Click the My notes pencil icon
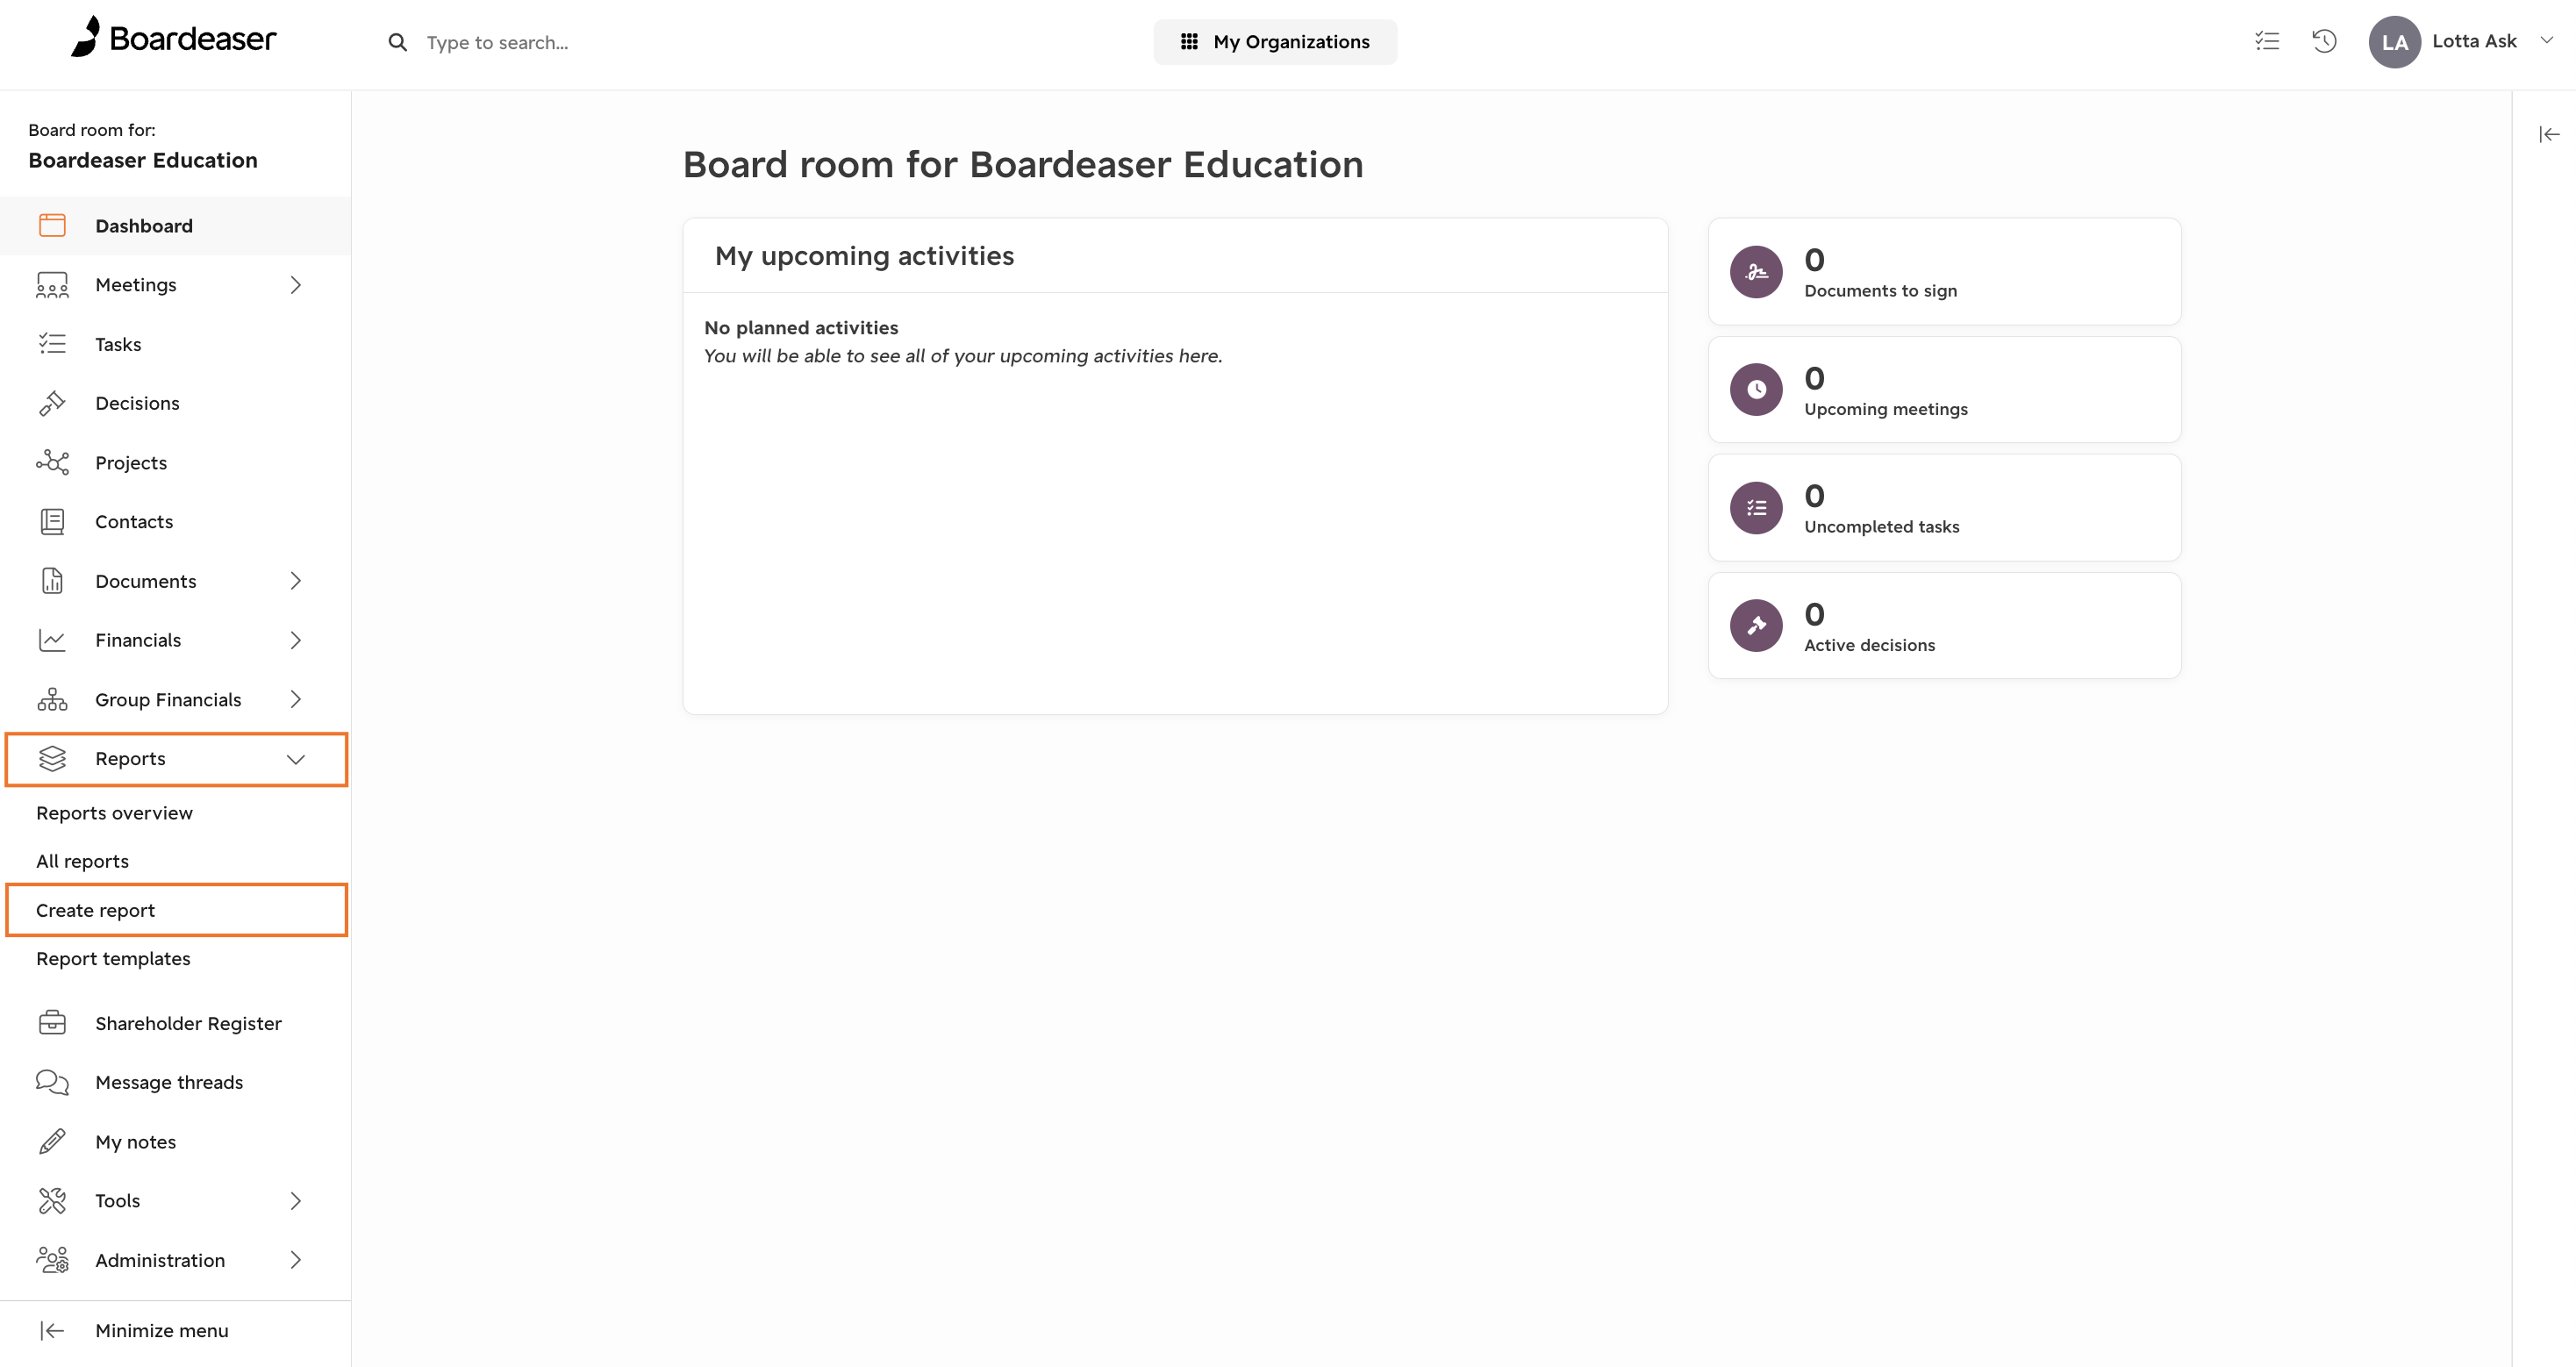This screenshot has width=2576, height=1367. (x=52, y=1141)
